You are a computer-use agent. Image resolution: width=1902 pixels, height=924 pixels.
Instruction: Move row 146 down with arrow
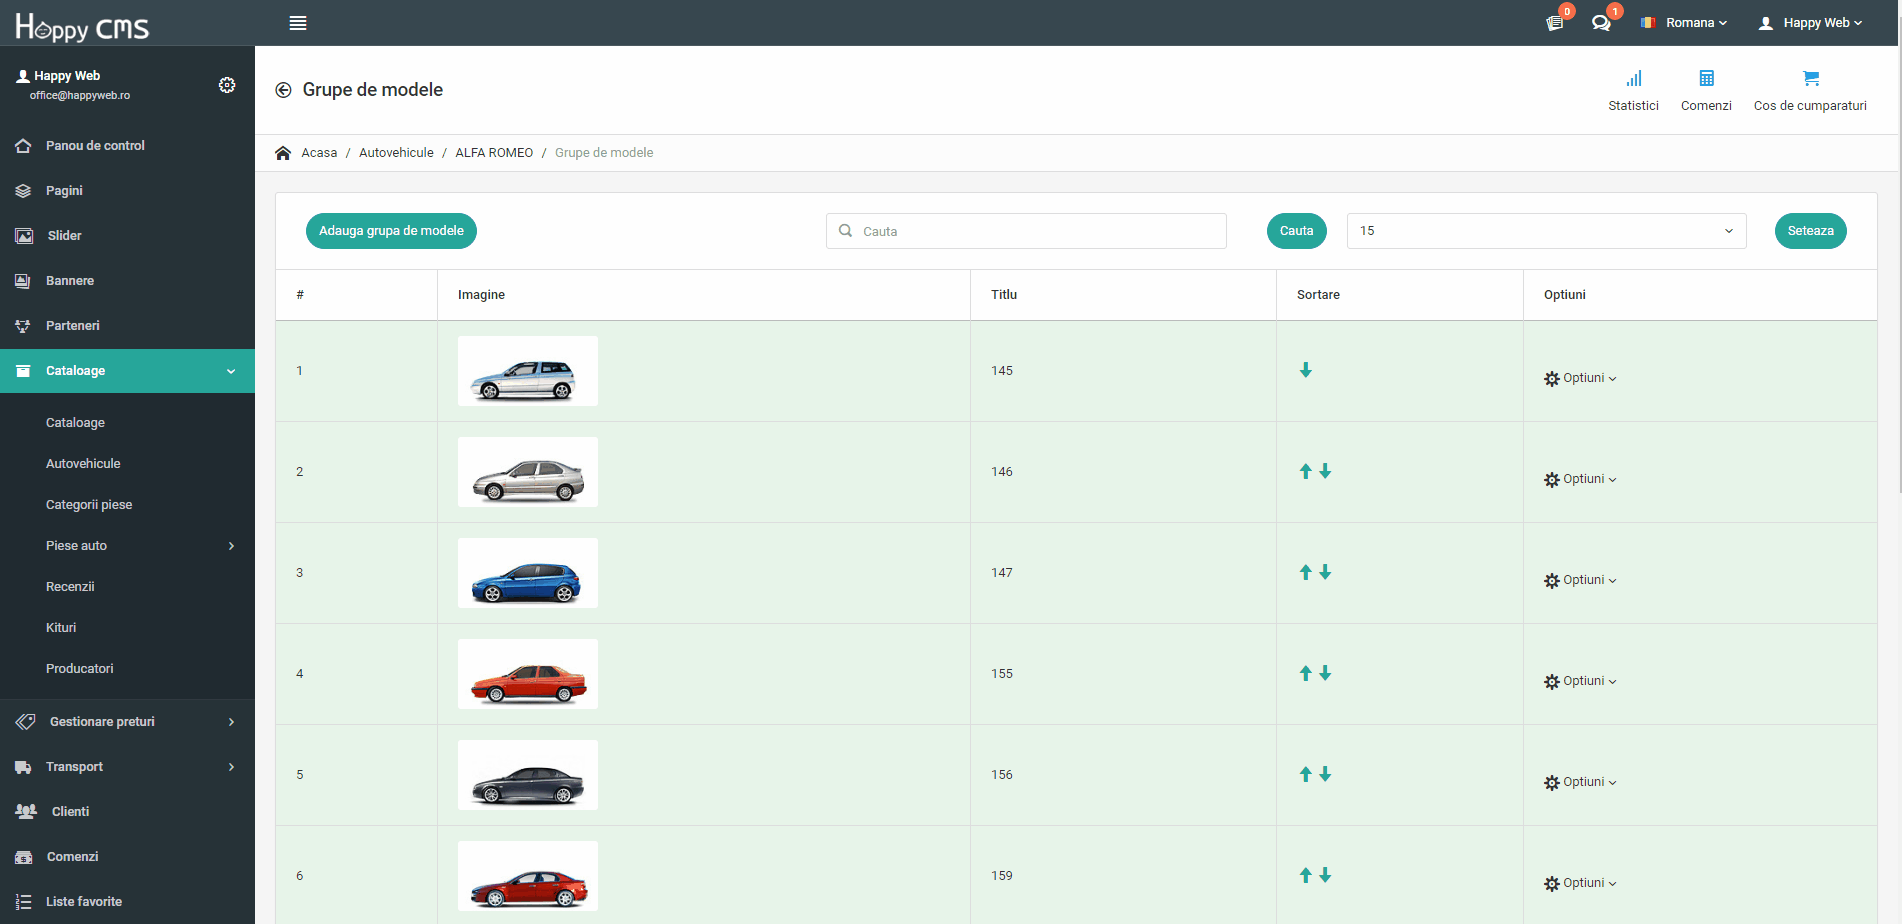(x=1325, y=471)
